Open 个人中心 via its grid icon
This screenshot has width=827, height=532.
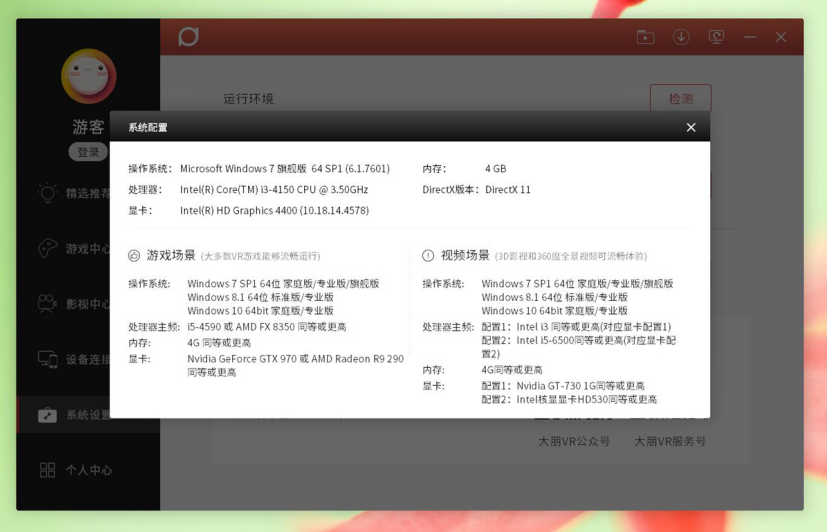click(x=47, y=470)
